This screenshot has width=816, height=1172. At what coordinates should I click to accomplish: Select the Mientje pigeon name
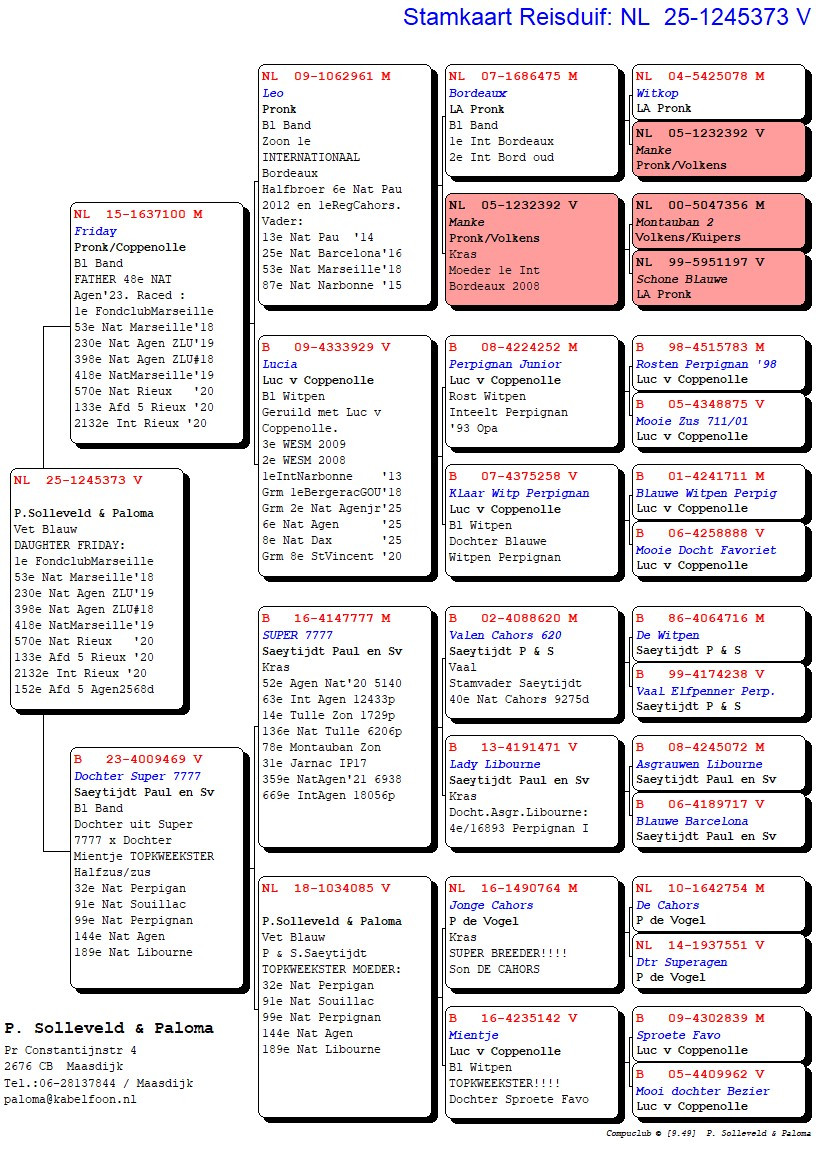[x=473, y=1035]
